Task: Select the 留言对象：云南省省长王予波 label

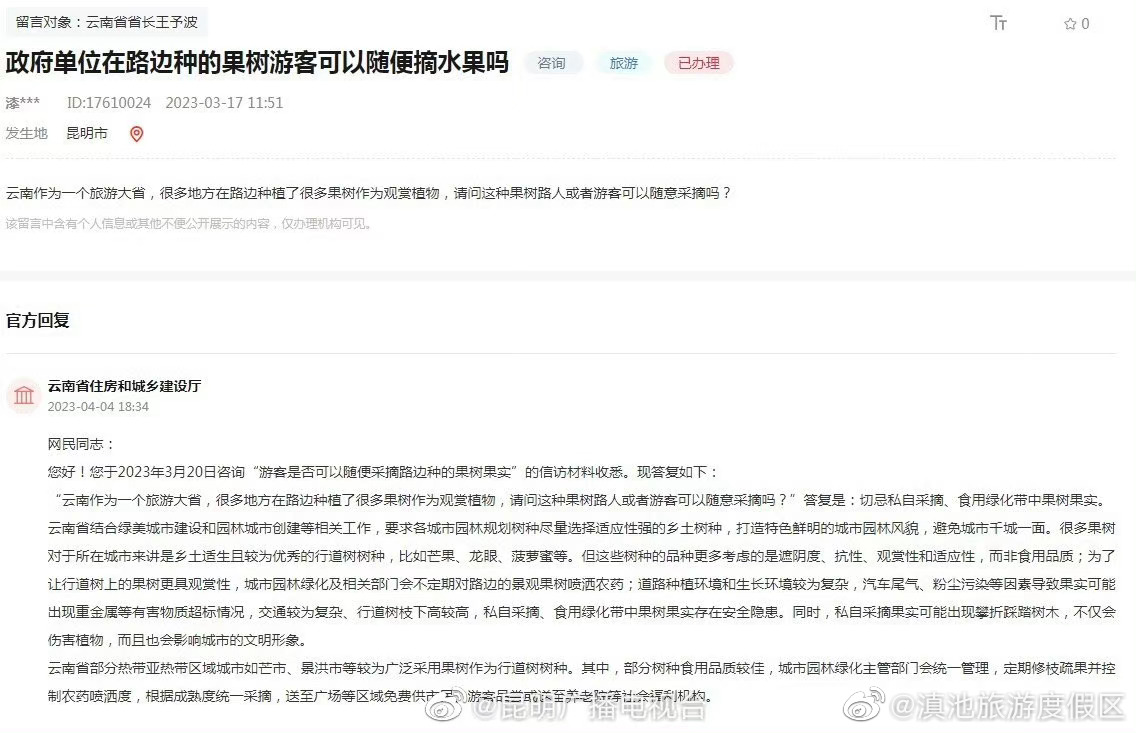Action: click(106, 22)
